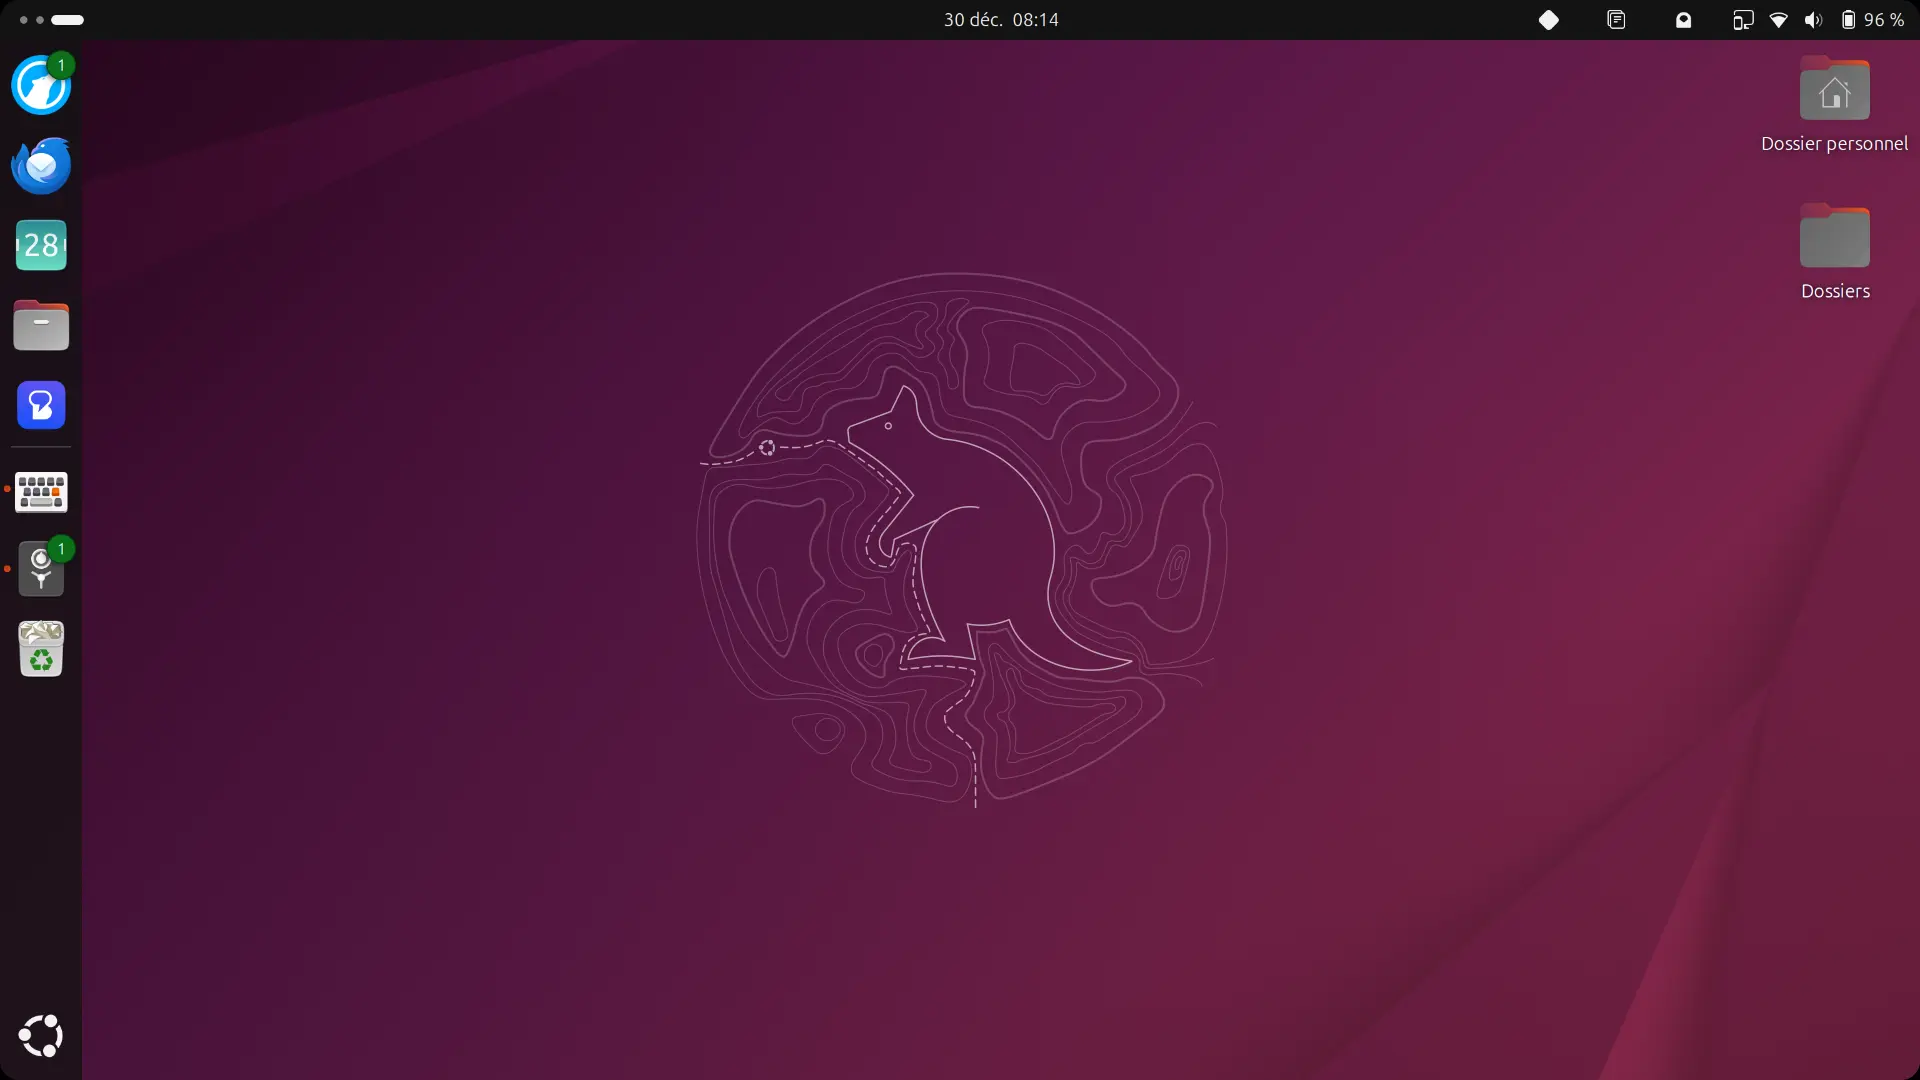Click the Wi-Fi indicator in the top bar

[1780, 20]
